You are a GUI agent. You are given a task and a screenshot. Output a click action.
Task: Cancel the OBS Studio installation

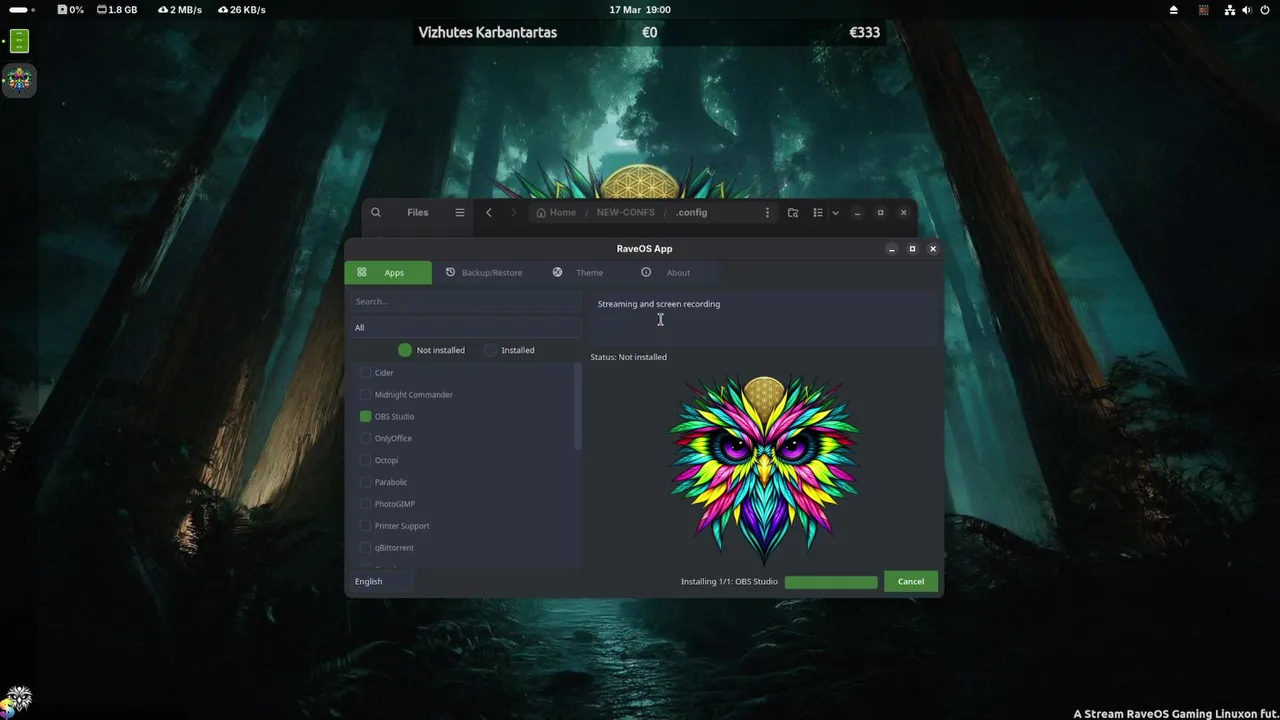911,581
